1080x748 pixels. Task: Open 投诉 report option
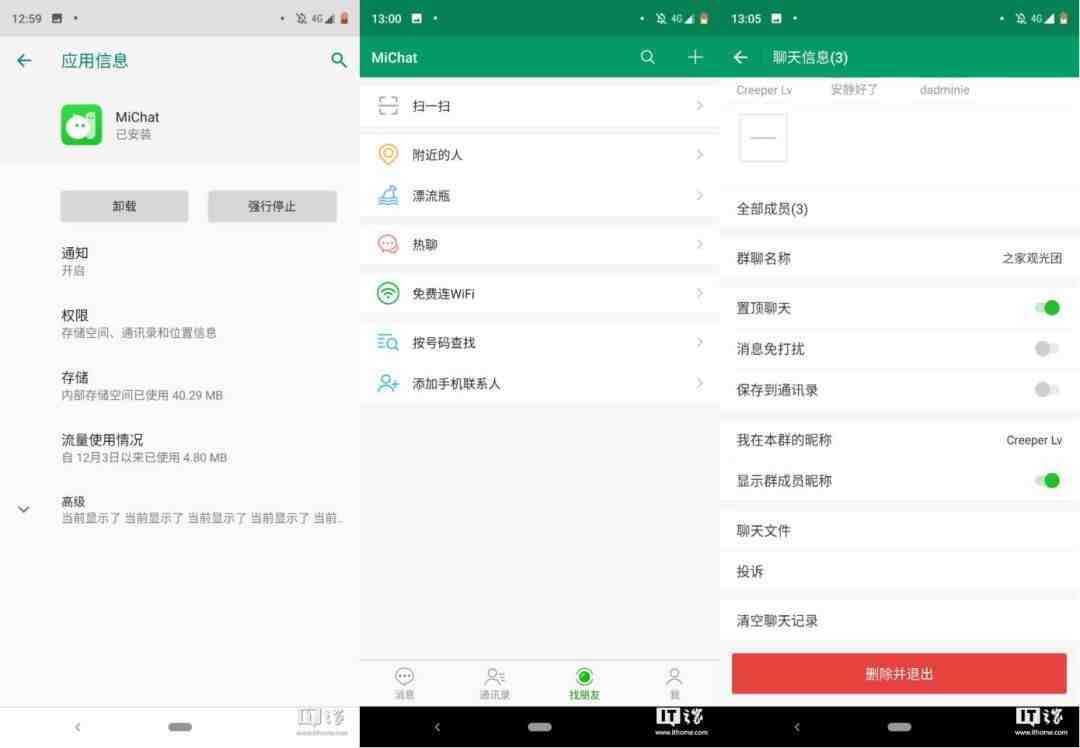click(x=900, y=571)
